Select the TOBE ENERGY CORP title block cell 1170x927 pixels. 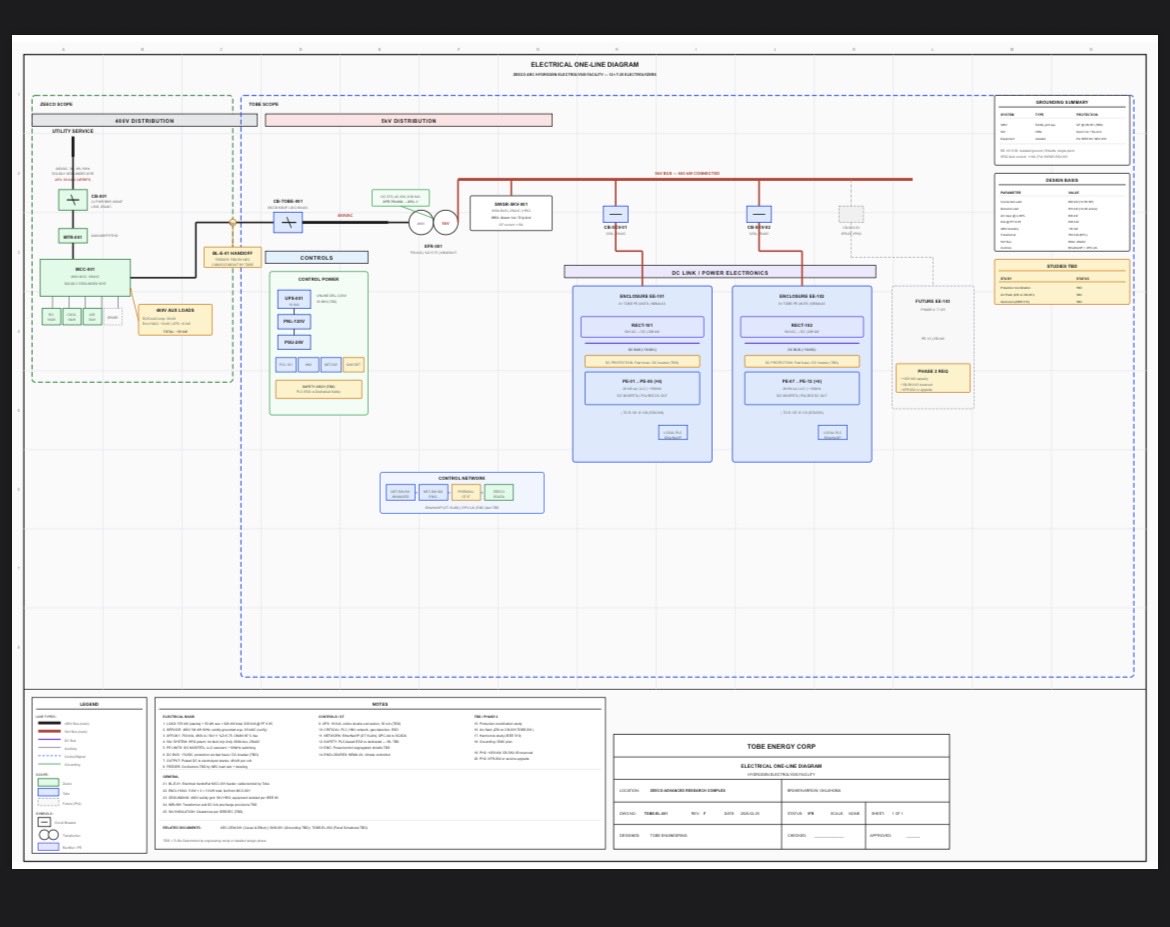pyautogui.click(x=781, y=746)
